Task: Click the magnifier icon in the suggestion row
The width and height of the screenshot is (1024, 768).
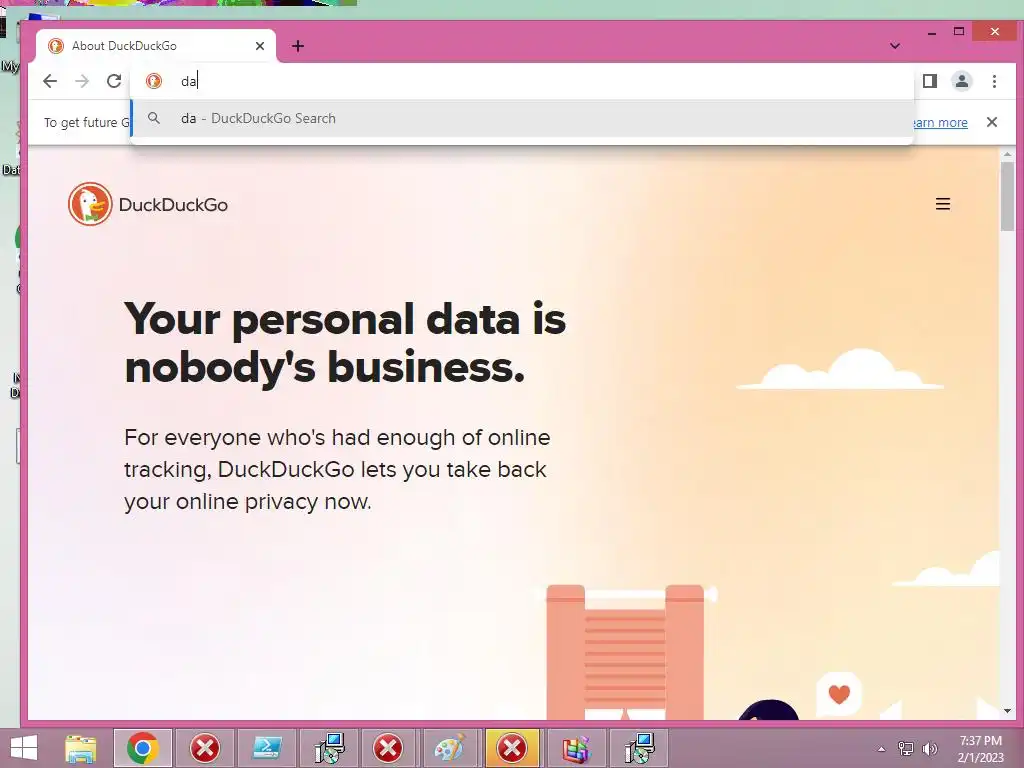Action: tap(153, 118)
